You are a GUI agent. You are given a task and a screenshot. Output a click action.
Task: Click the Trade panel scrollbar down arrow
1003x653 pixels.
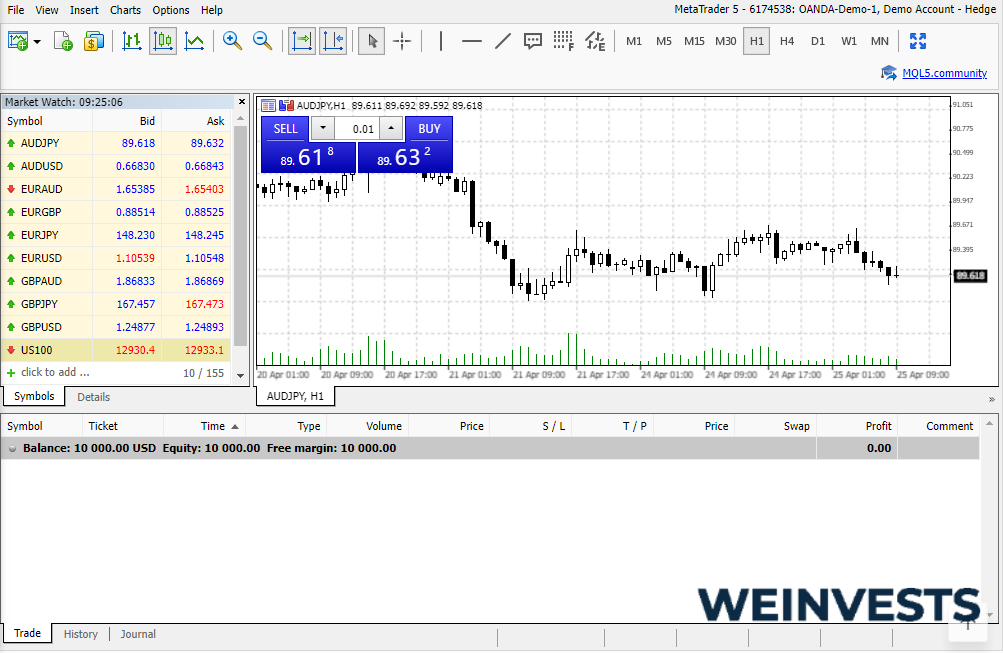(990, 615)
